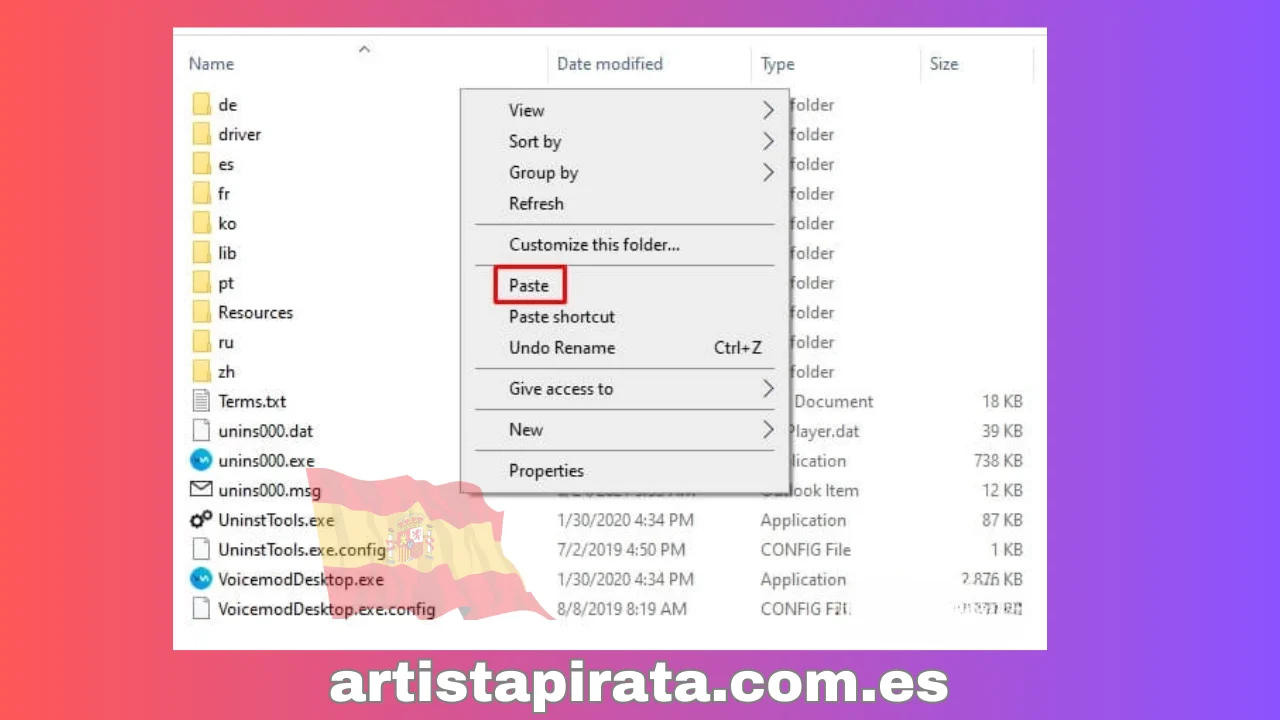Click the Terms.txt document icon

(202, 401)
